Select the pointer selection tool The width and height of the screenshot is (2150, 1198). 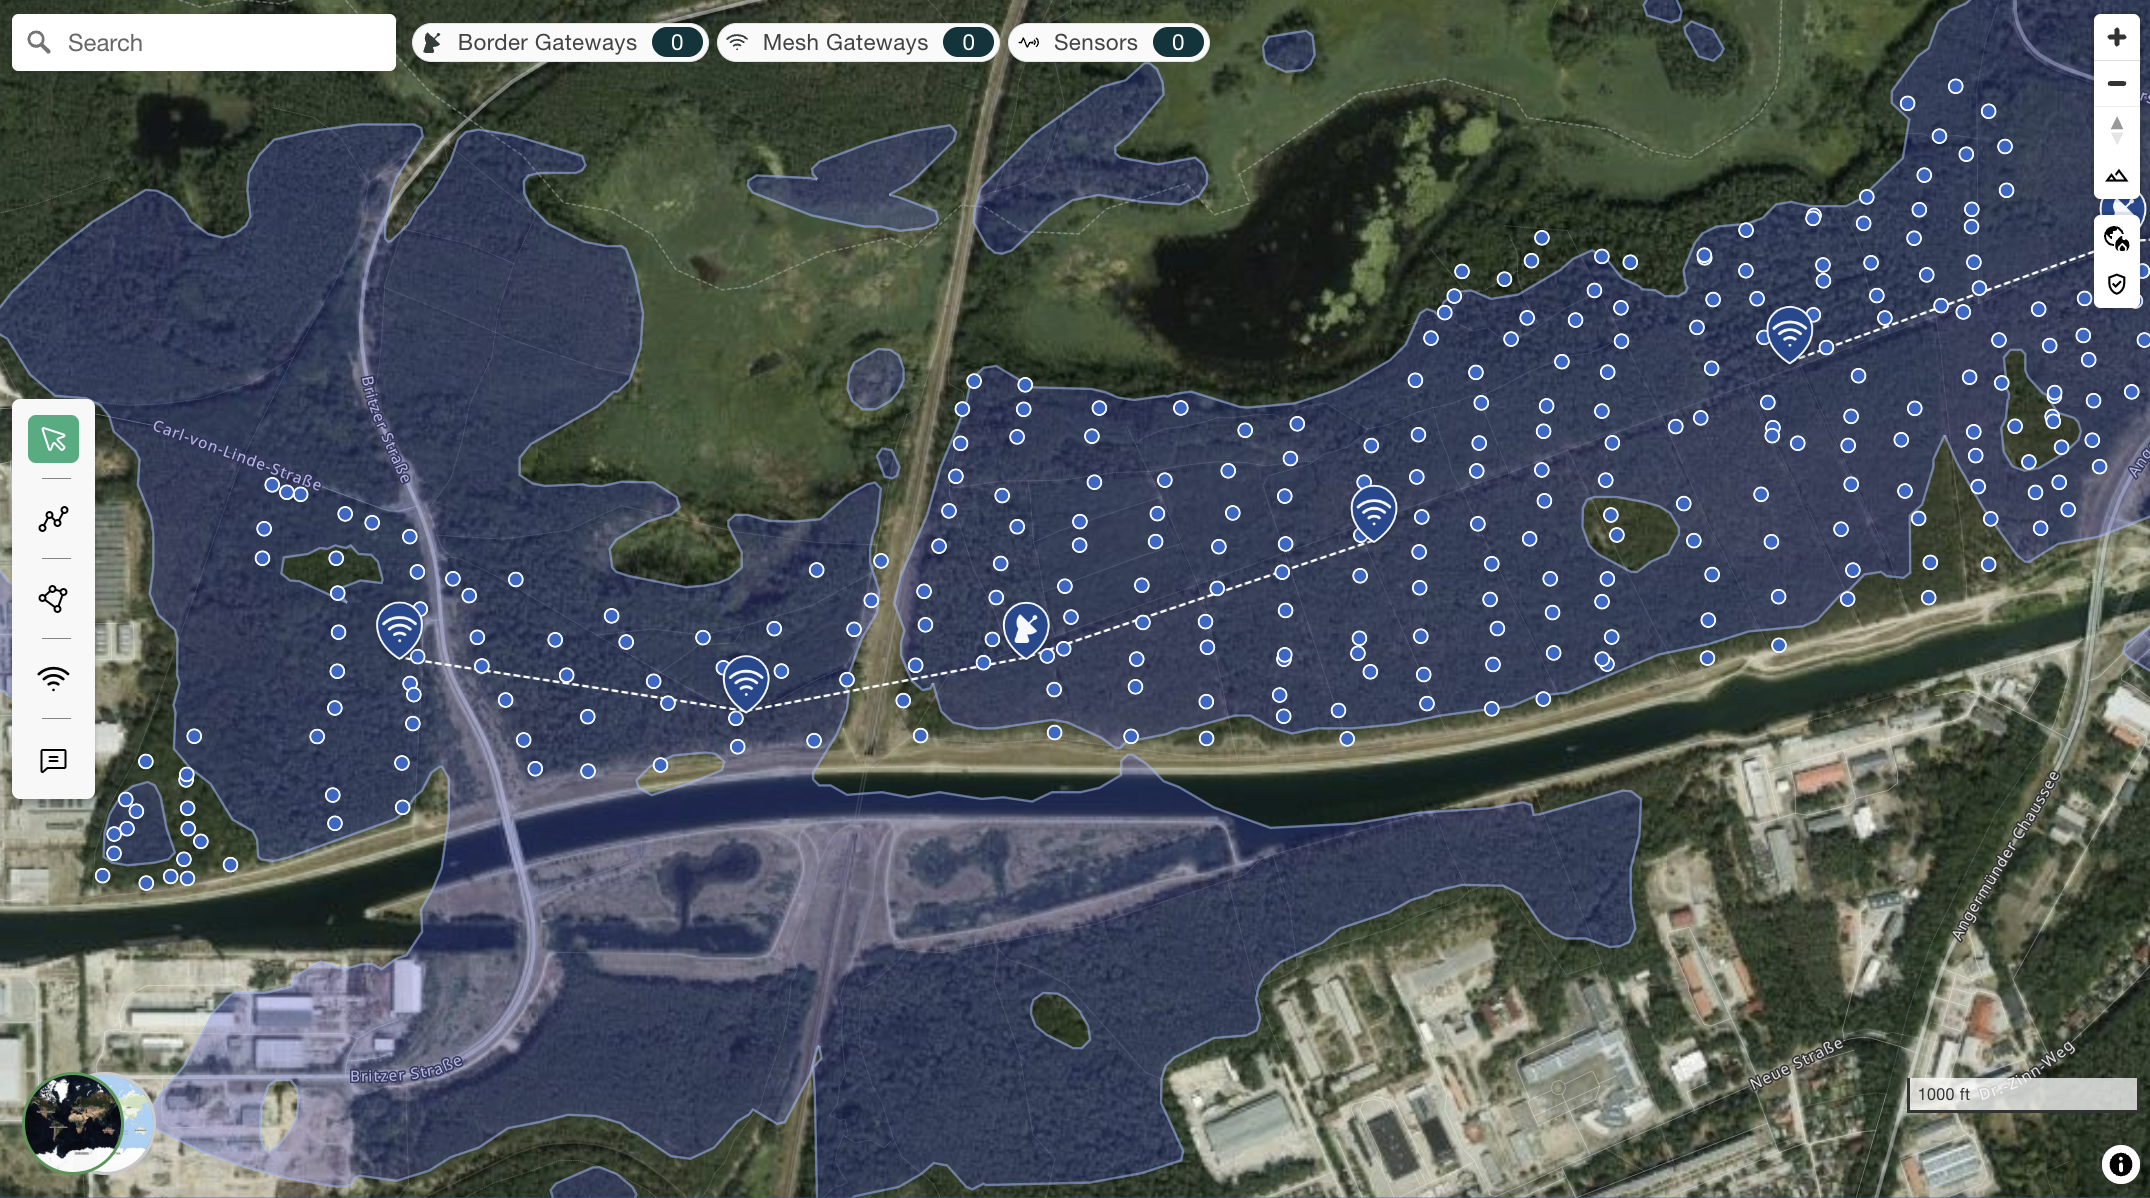point(53,439)
